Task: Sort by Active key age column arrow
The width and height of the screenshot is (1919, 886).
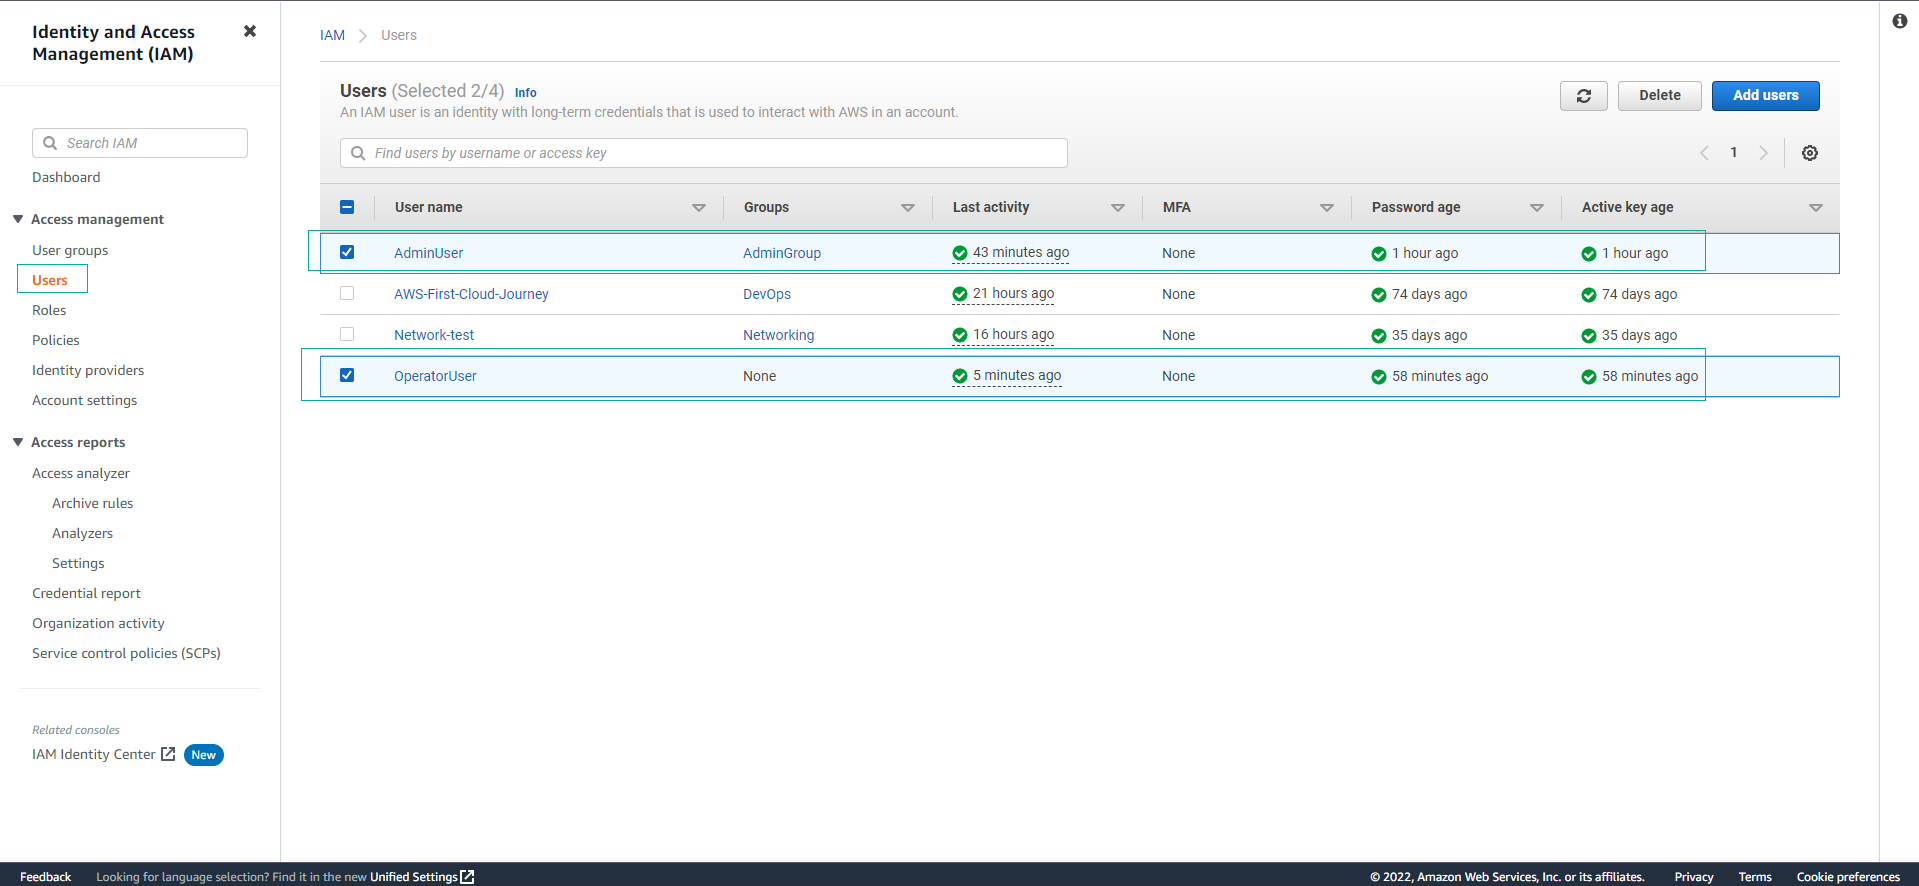Action: 1816,208
